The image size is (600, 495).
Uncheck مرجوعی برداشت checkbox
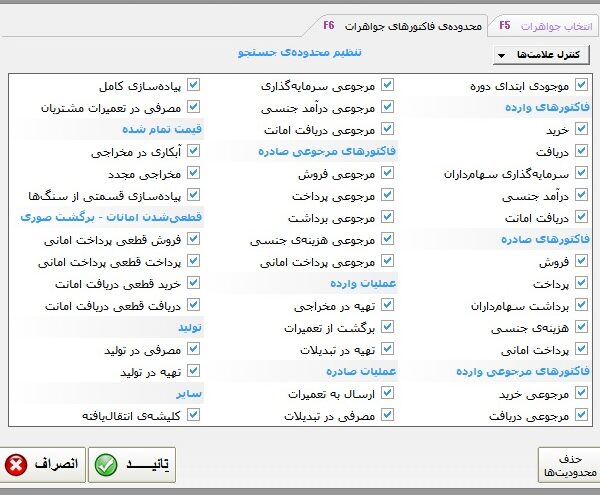[387, 217]
